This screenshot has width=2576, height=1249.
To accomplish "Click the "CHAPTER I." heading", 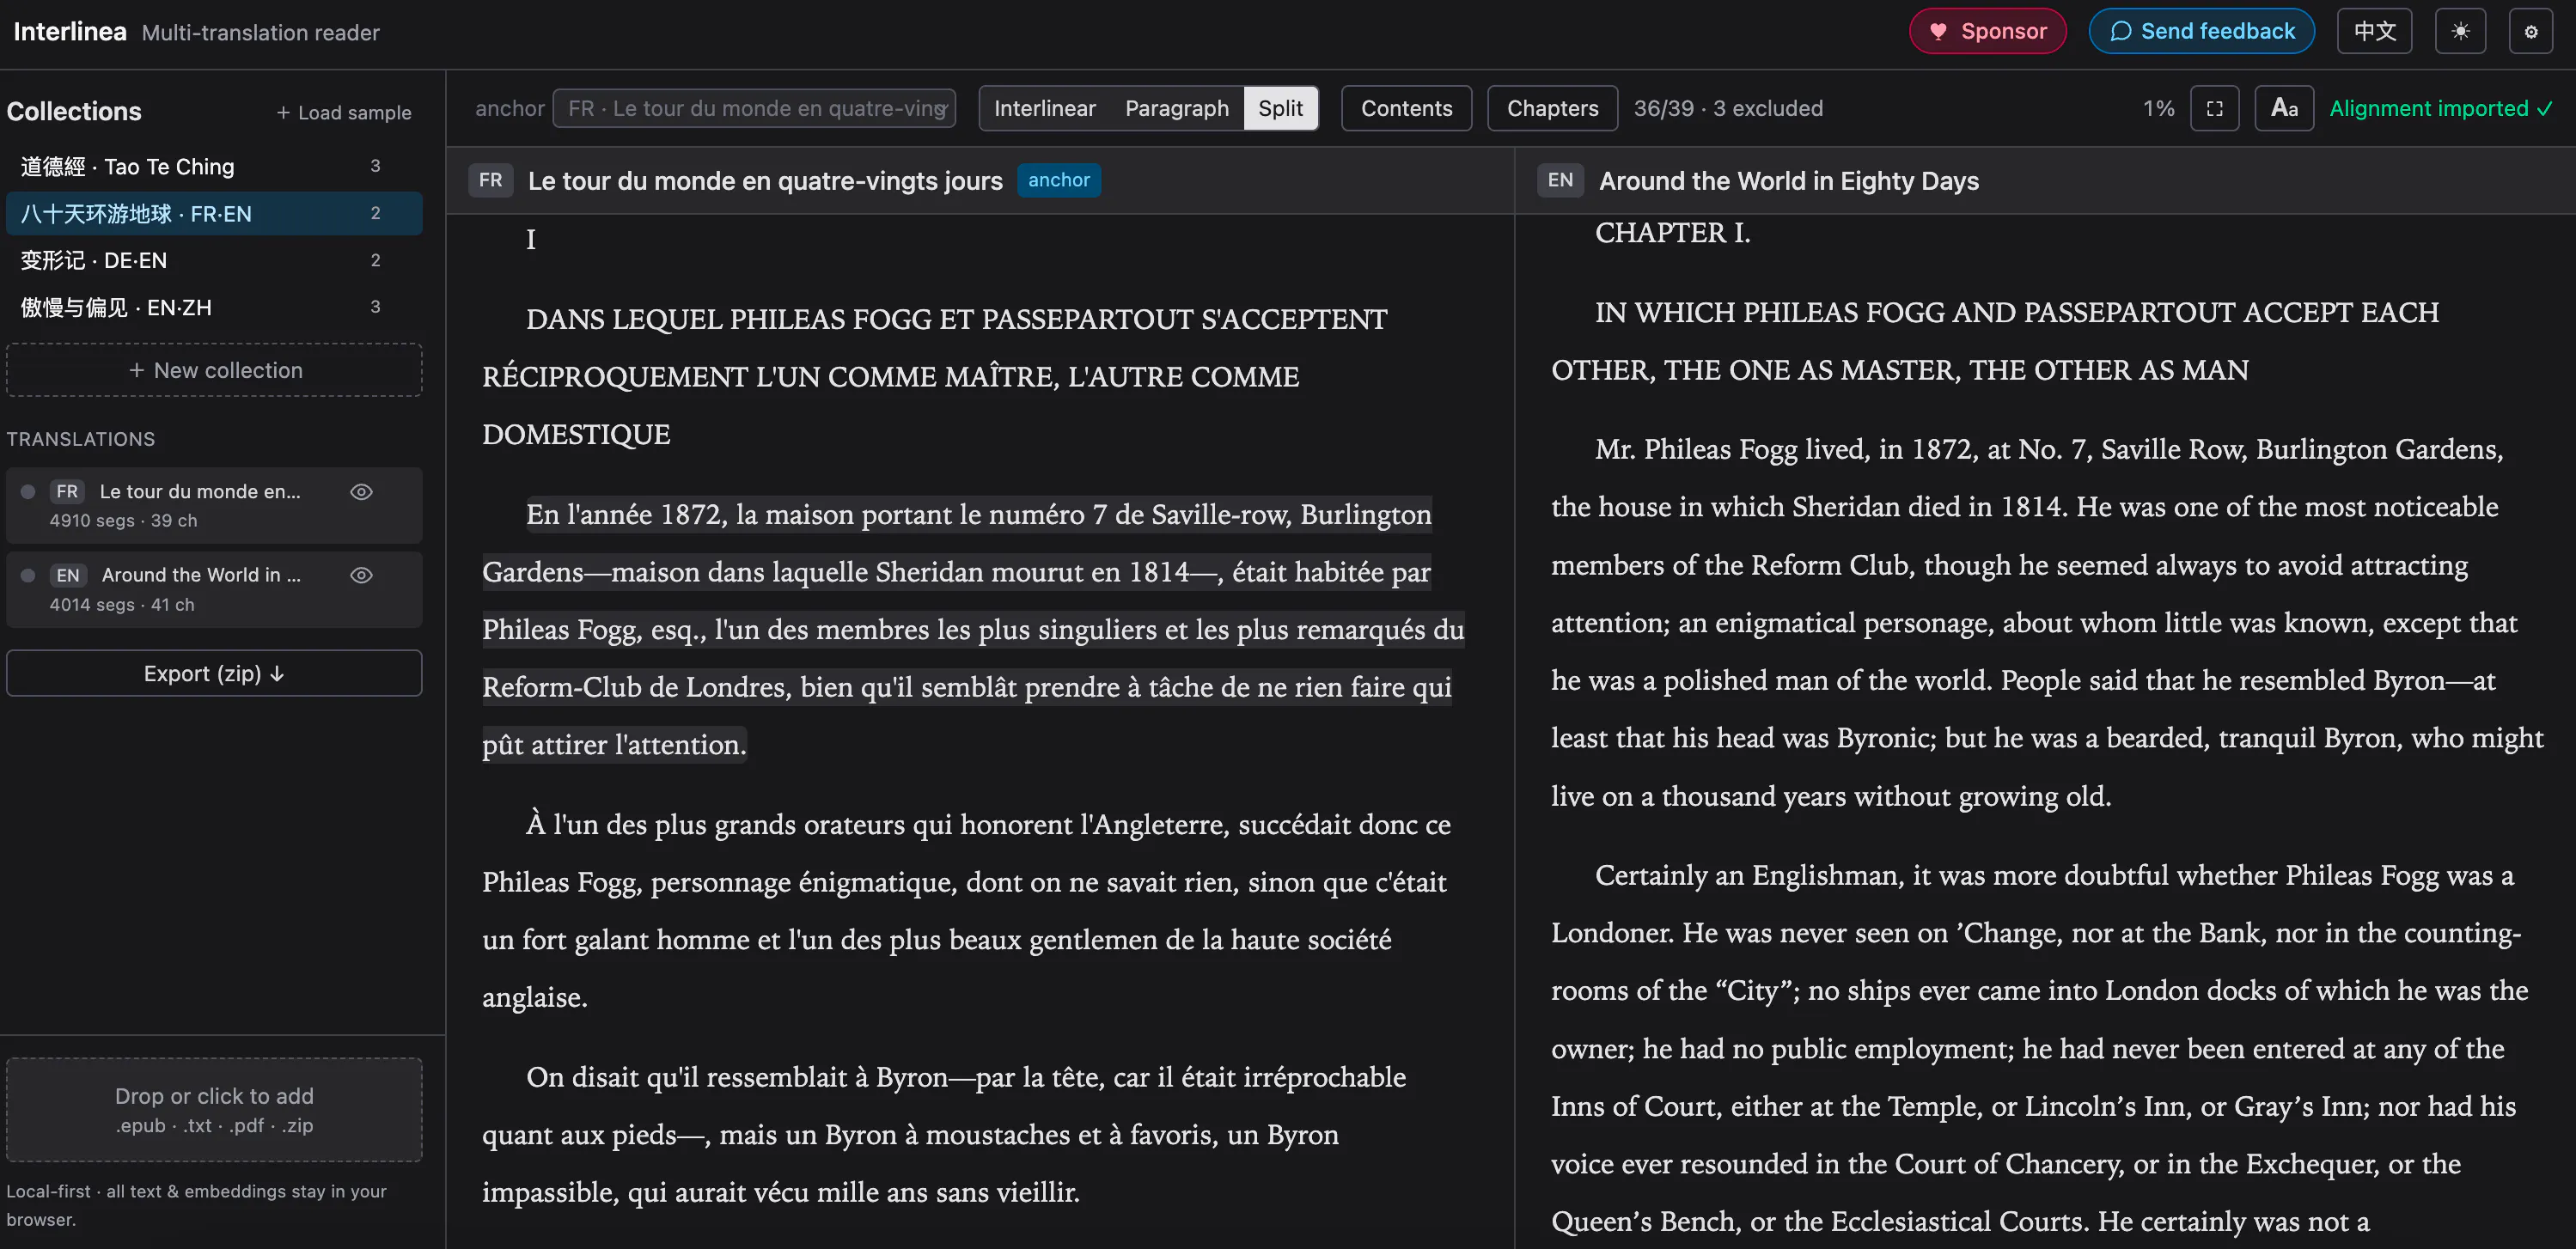I will pos(1672,232).
